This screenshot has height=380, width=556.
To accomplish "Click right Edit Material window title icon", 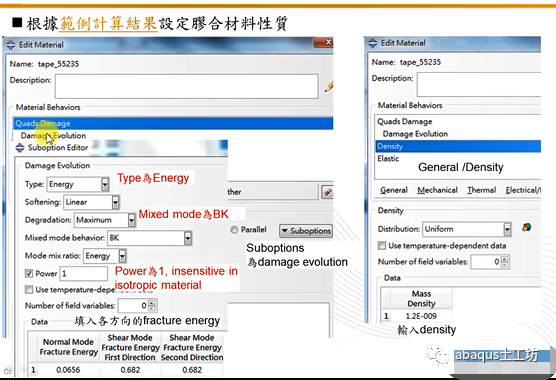I will [x=373, y=43].
